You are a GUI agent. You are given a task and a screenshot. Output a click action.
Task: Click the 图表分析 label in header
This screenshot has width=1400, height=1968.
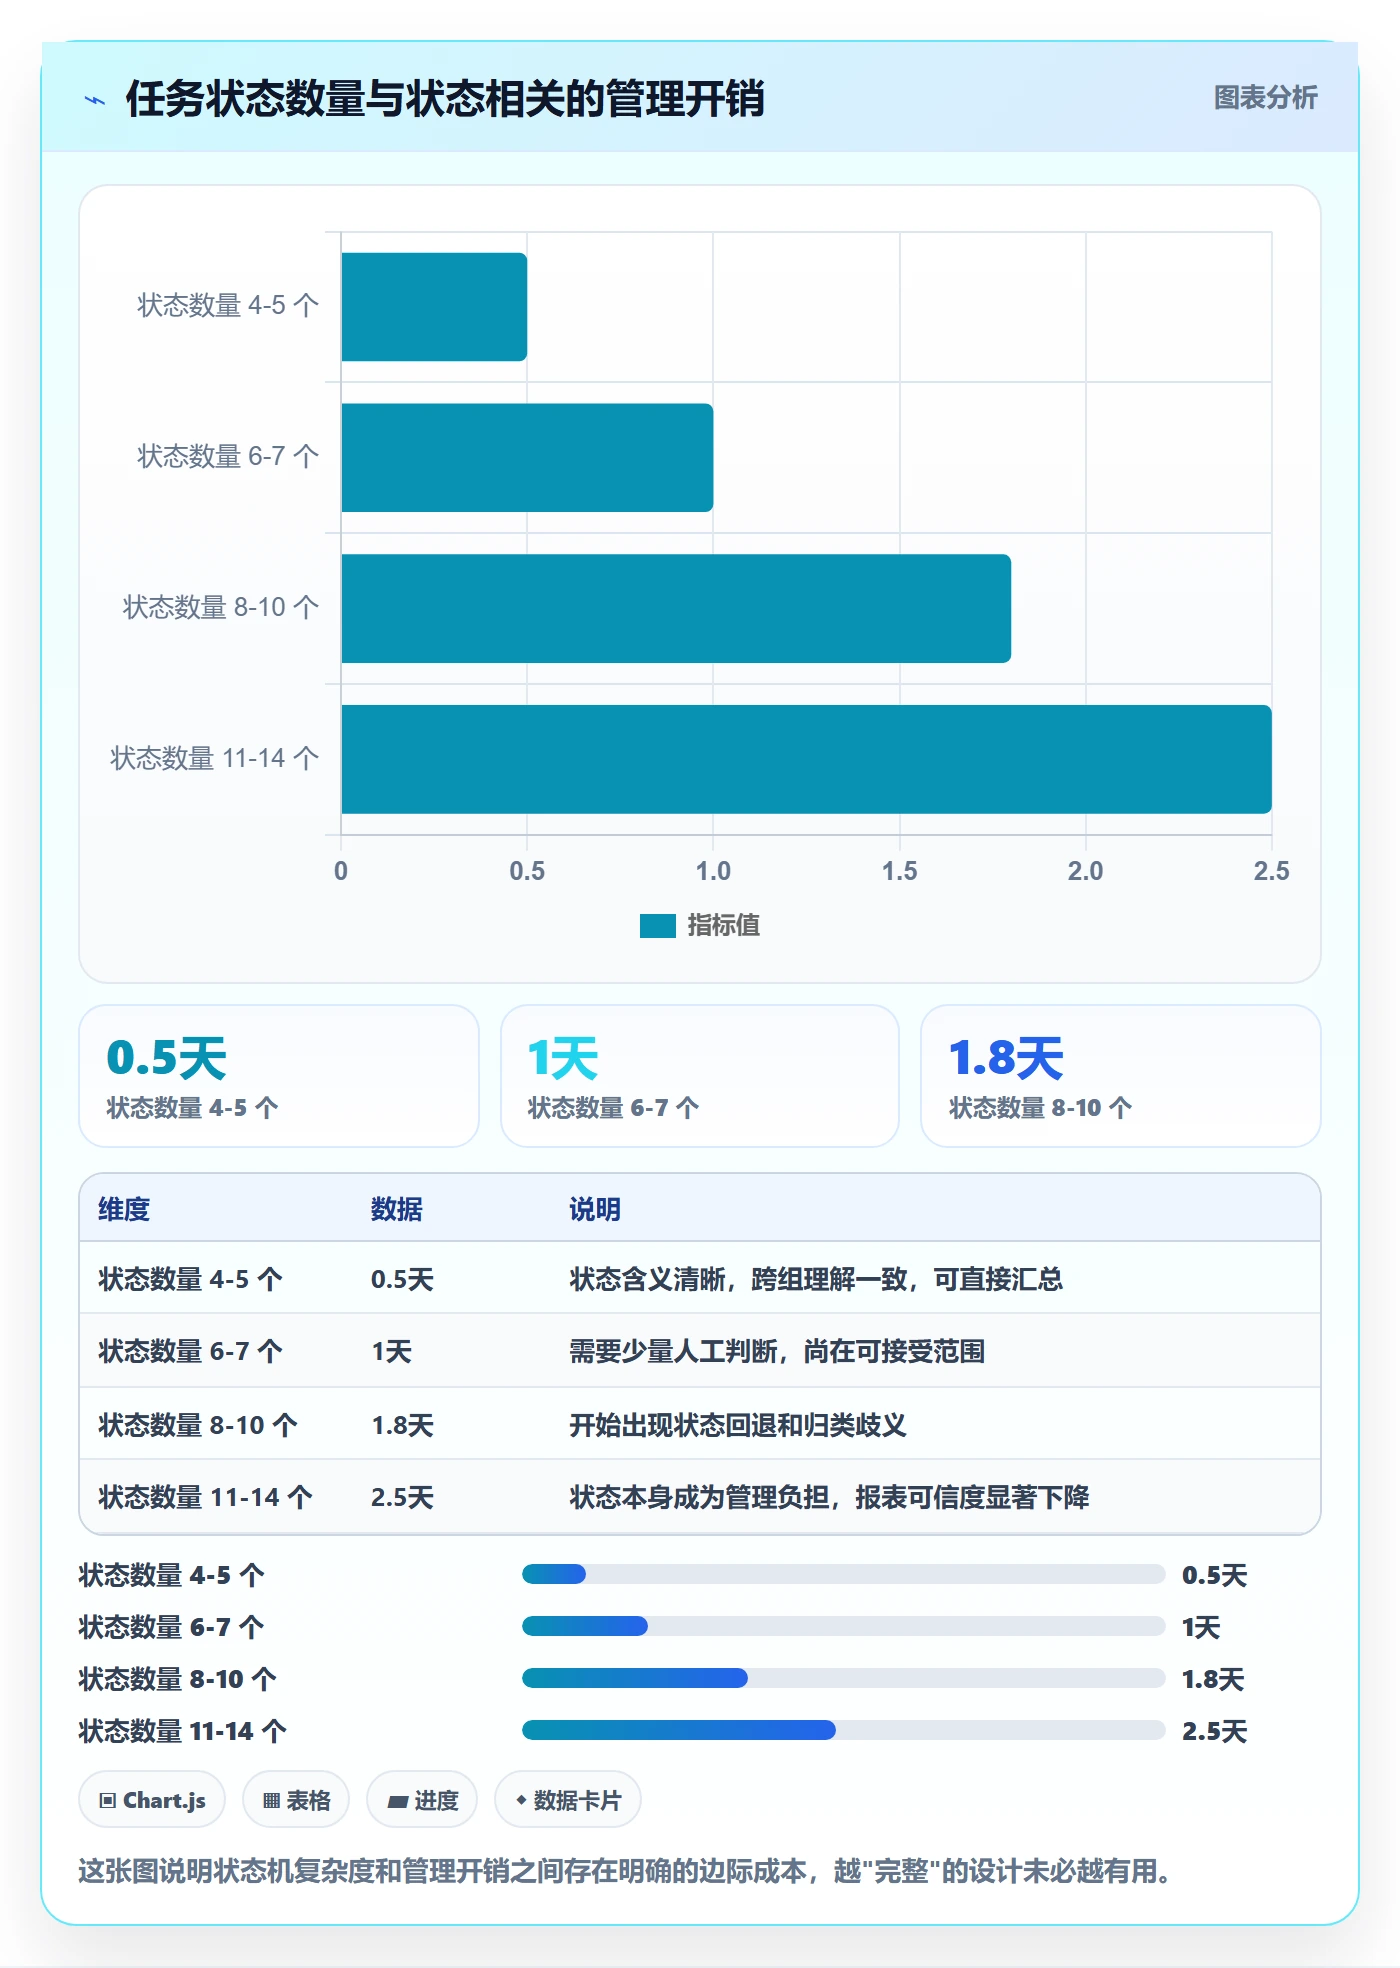[1265, 98]
